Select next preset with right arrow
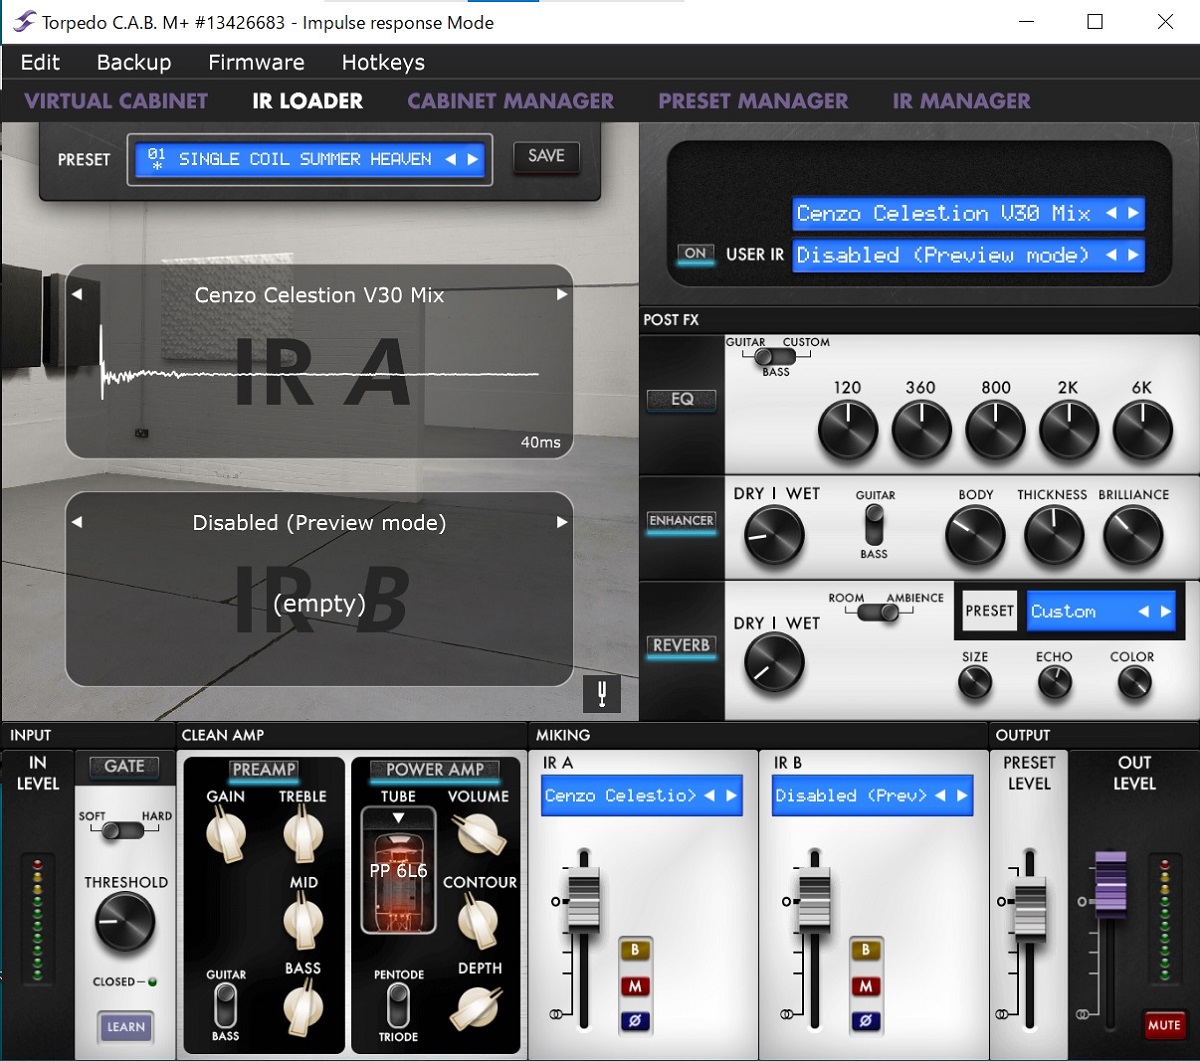Viewport: 1200px width, 1061px height. pos(473,159)
